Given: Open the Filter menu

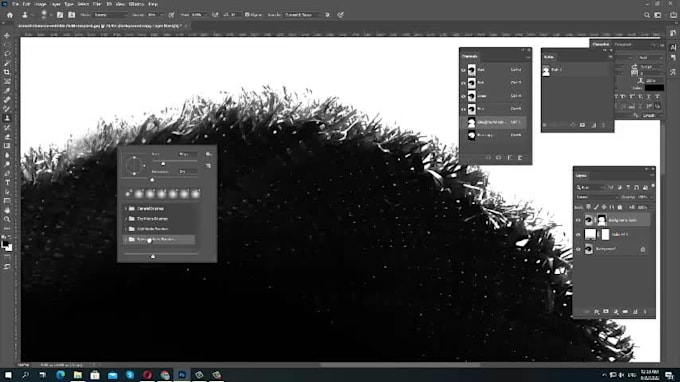Looking at the screenshot, I should click(97, 4).
